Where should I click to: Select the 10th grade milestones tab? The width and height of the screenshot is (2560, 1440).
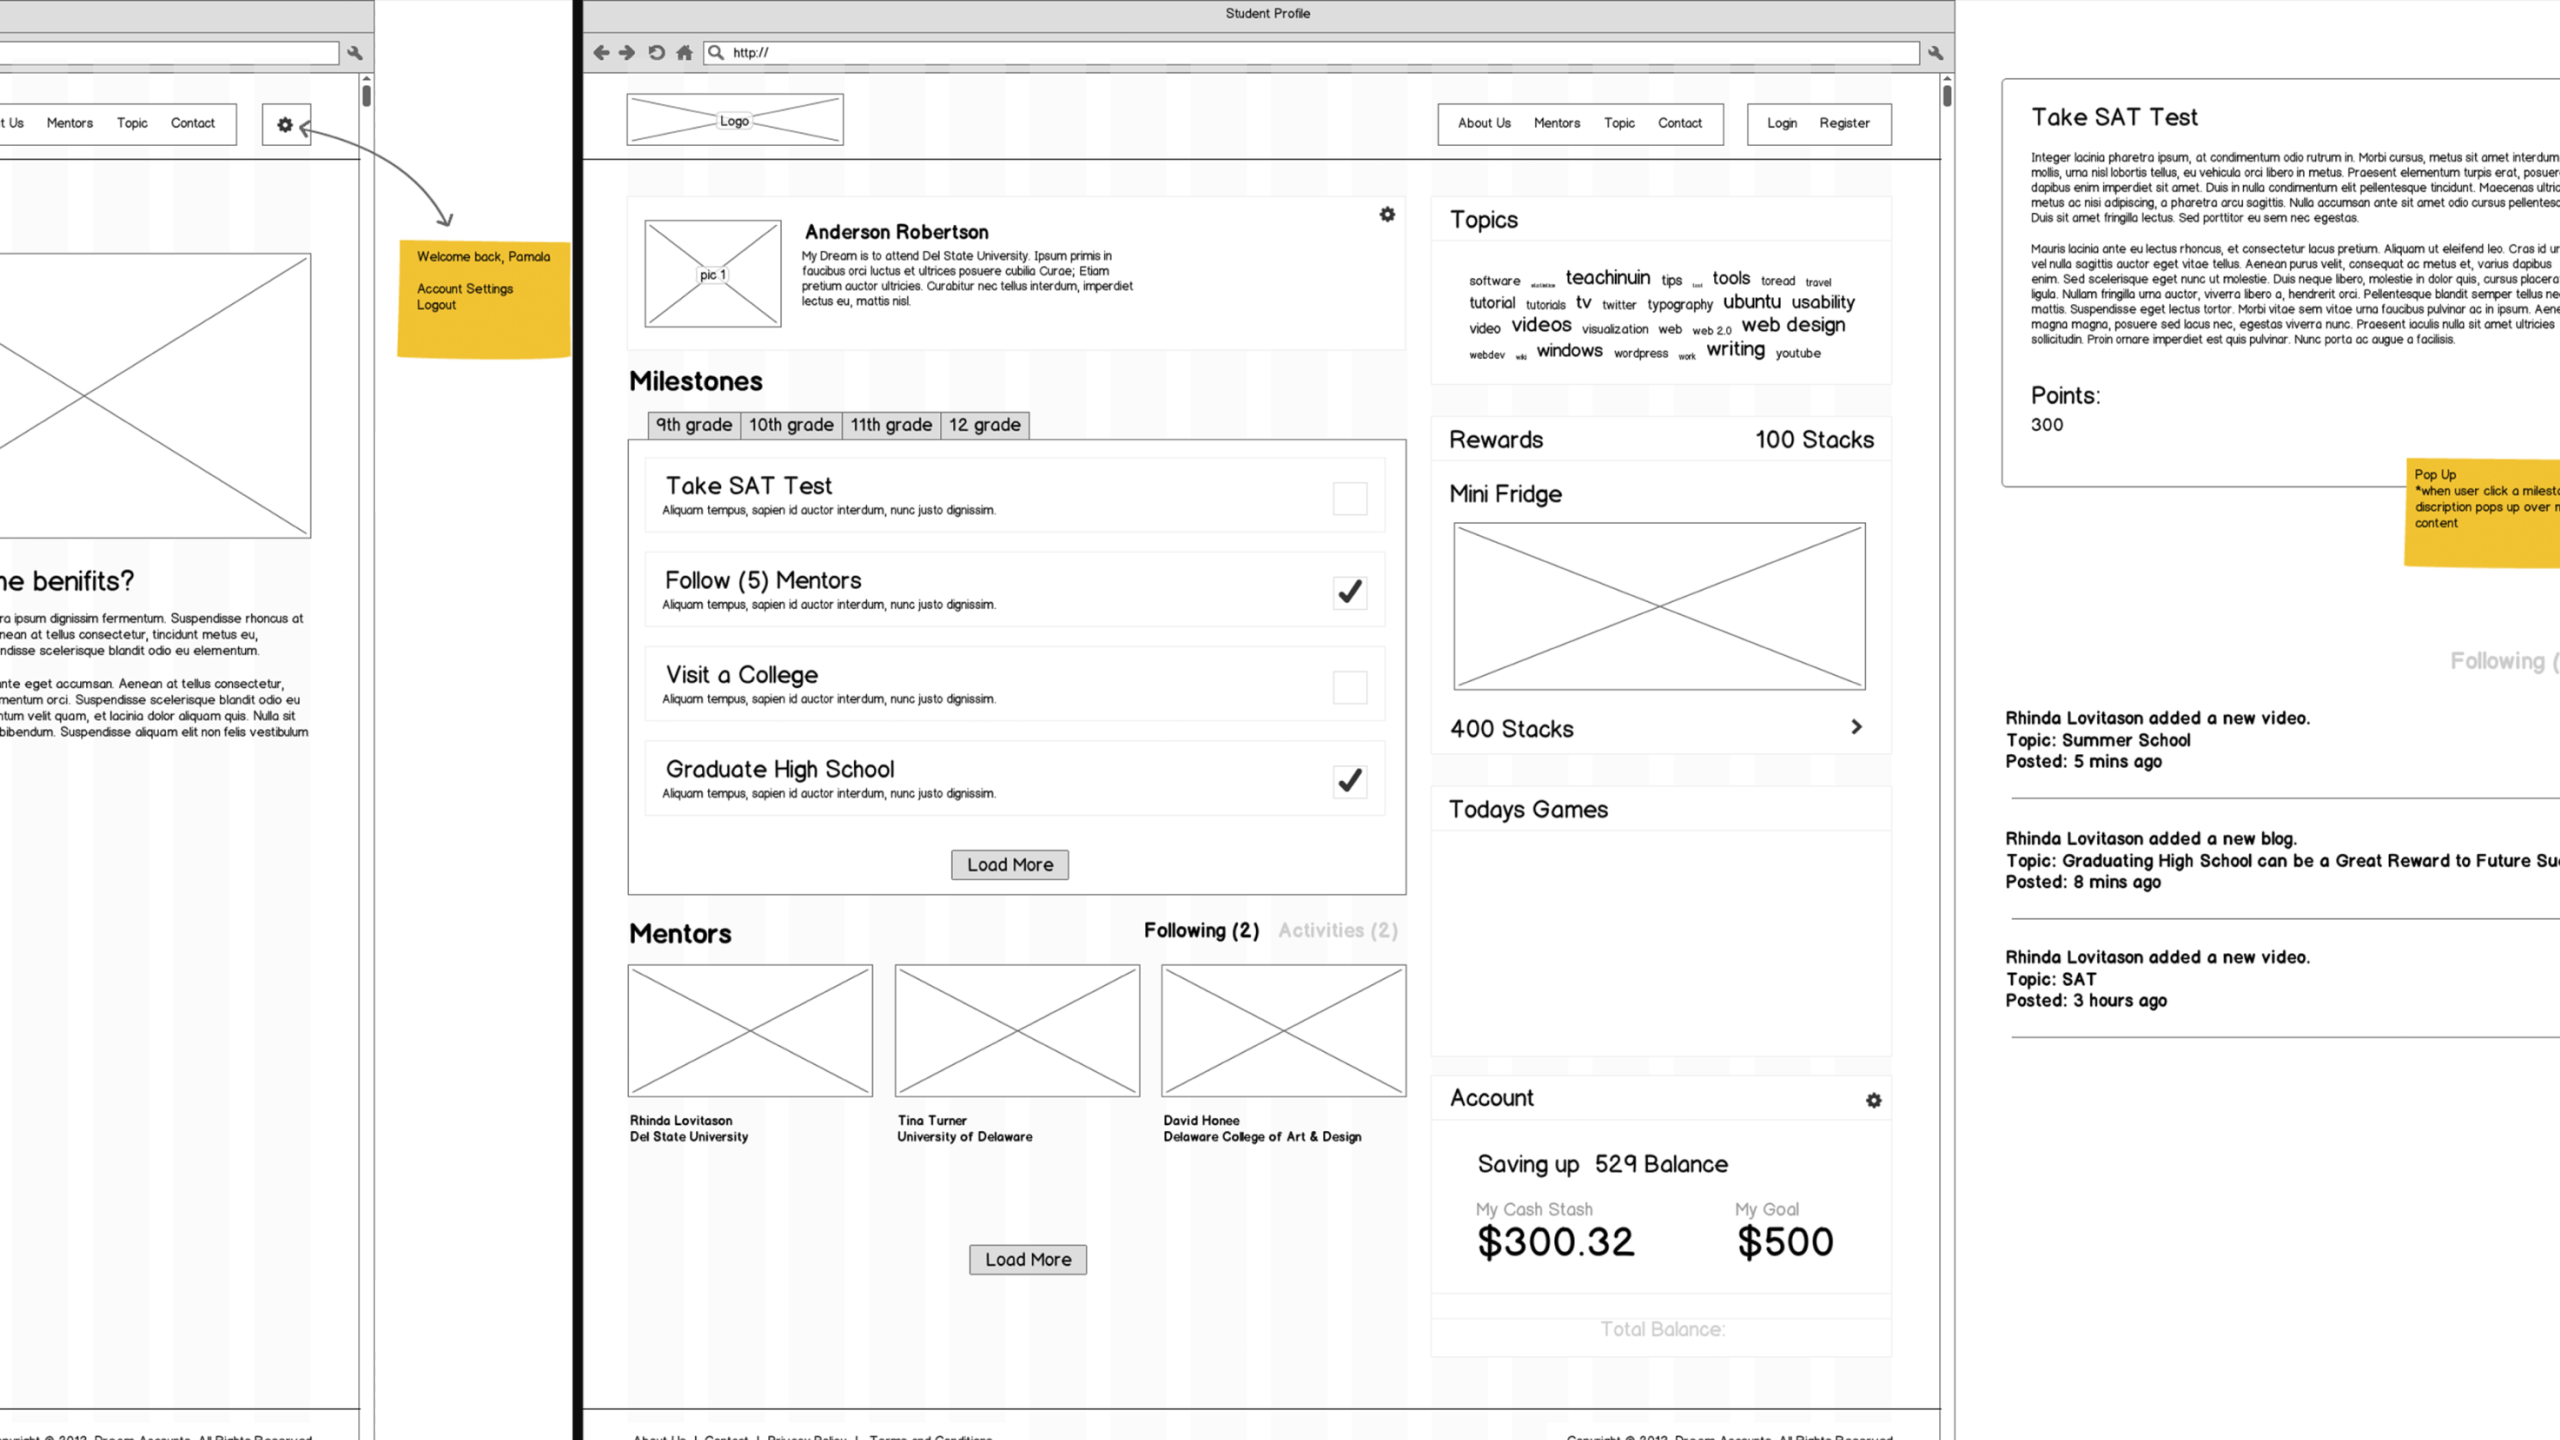(791, 425)
